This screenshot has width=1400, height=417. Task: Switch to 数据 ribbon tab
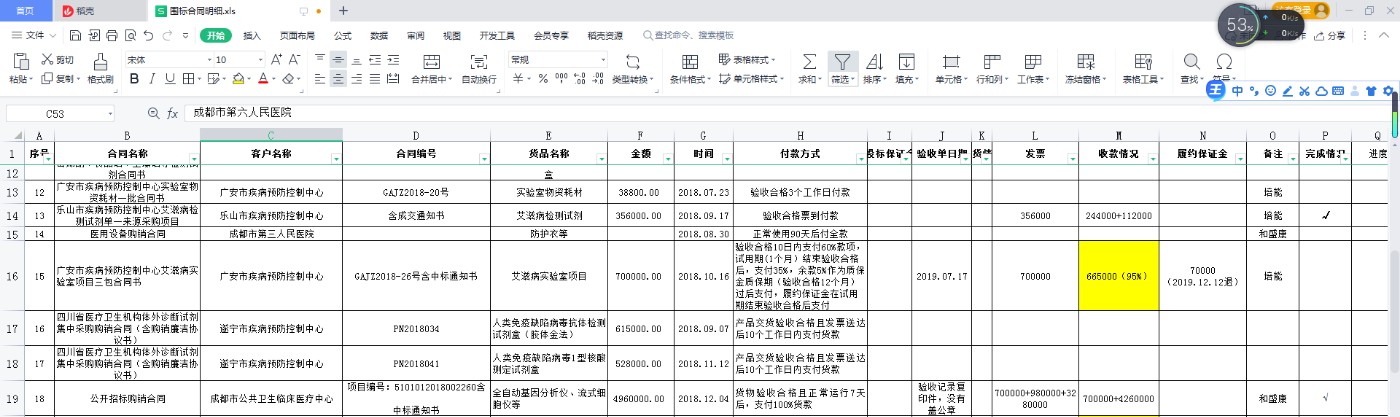[379, 35]
